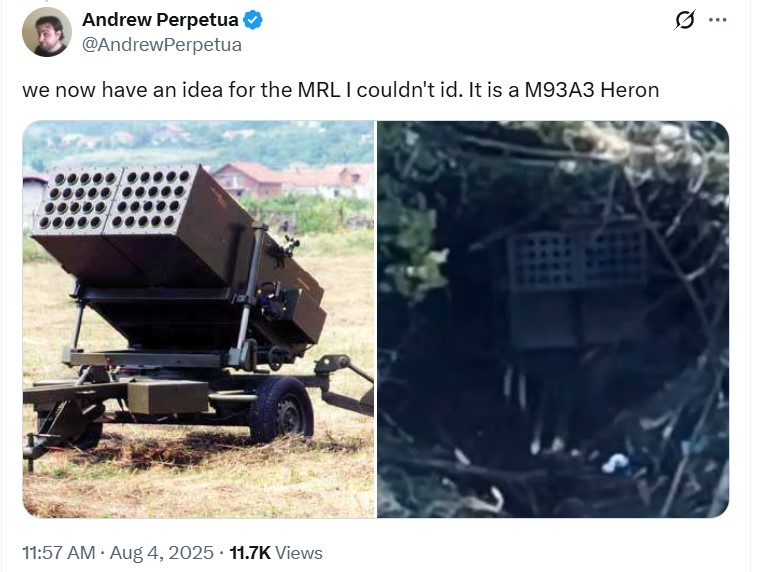Image resolution: width=772 pixels, height=572 pixels.
Task: Click the rocket tube openings in the left photo
Action: pos(116,199)
